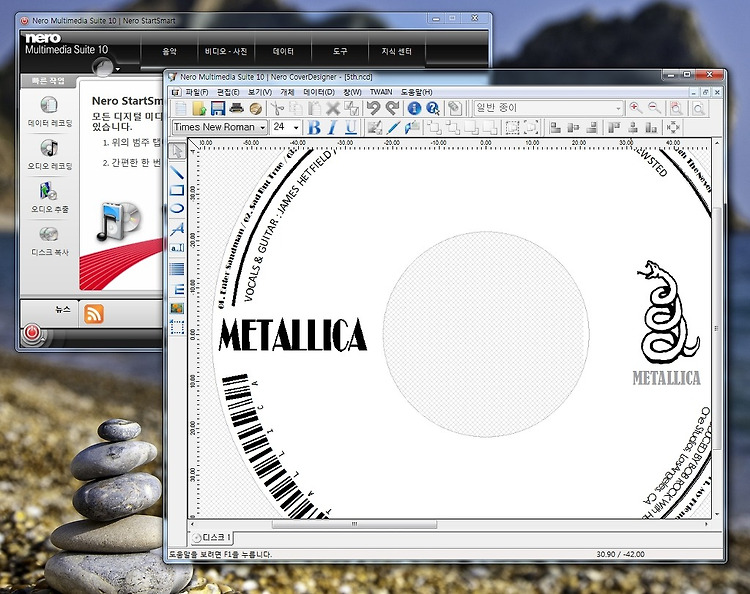Toggle Italic formatting

click(332, 127)
